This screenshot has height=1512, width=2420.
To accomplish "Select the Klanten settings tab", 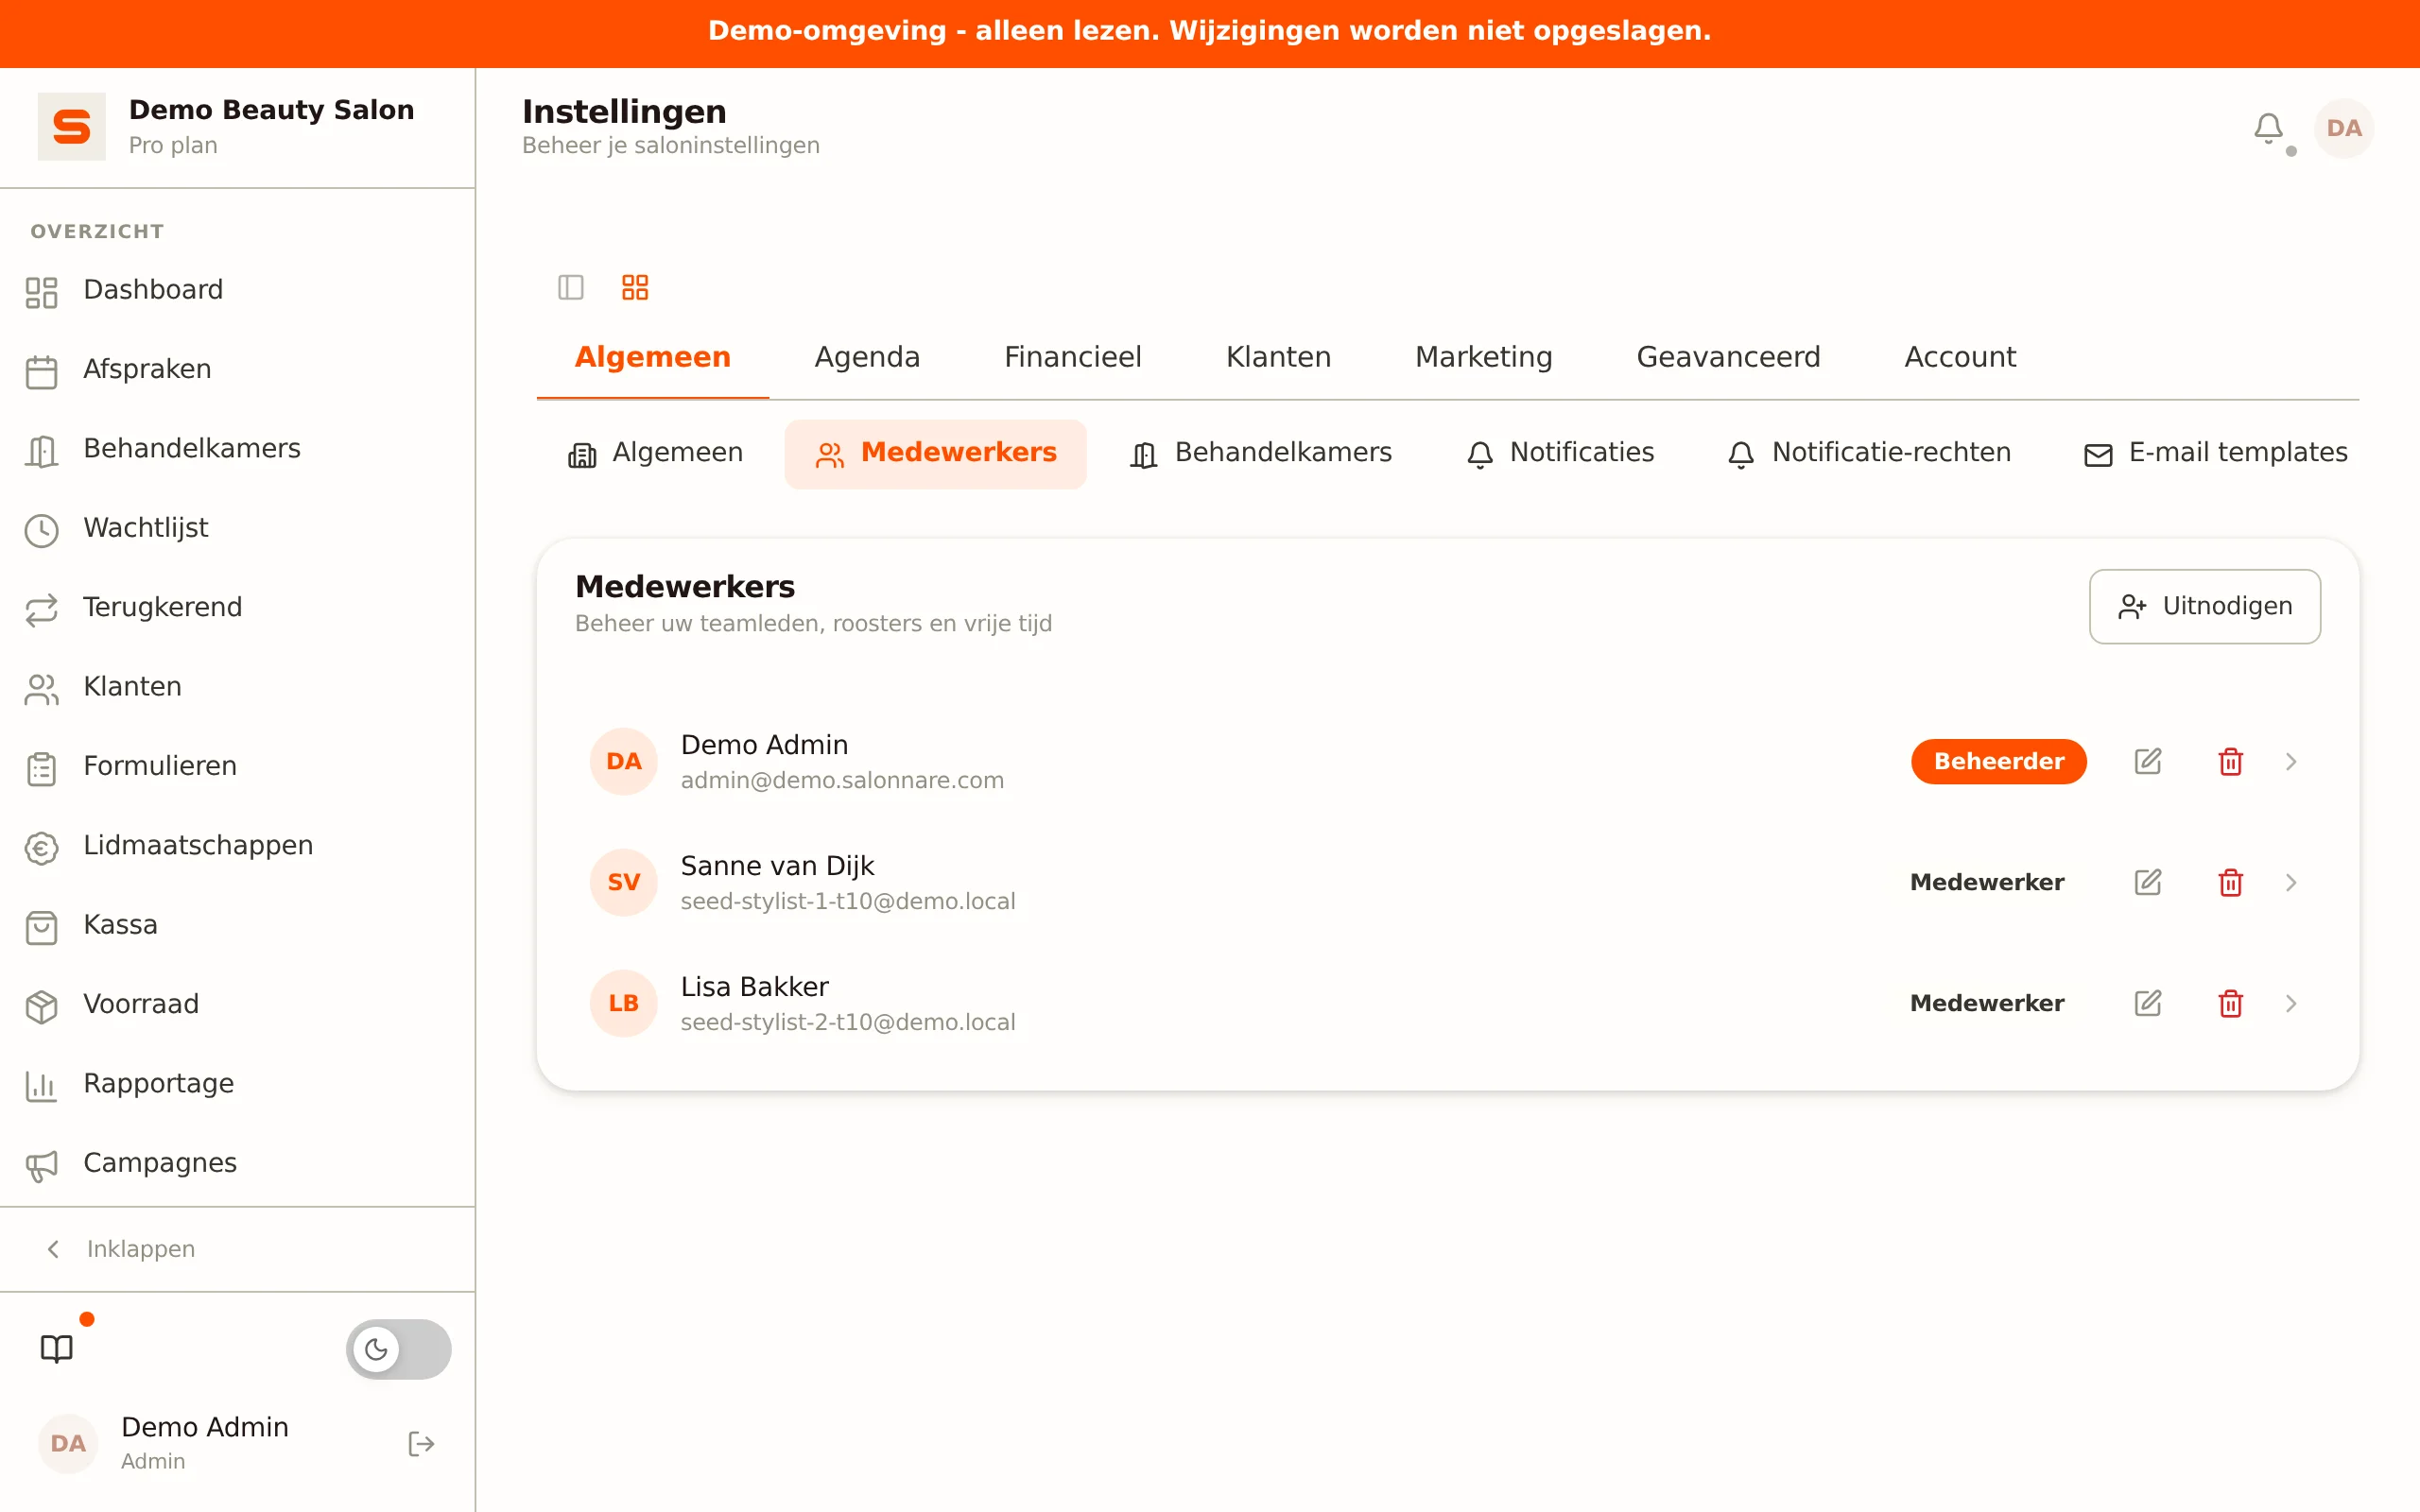I will click(1278, 357).
